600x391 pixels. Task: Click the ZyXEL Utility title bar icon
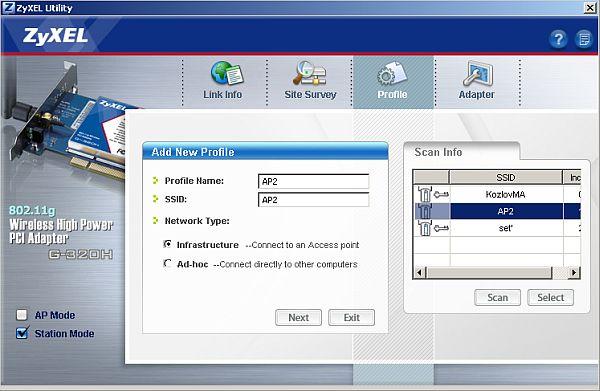tap(8, 8)
